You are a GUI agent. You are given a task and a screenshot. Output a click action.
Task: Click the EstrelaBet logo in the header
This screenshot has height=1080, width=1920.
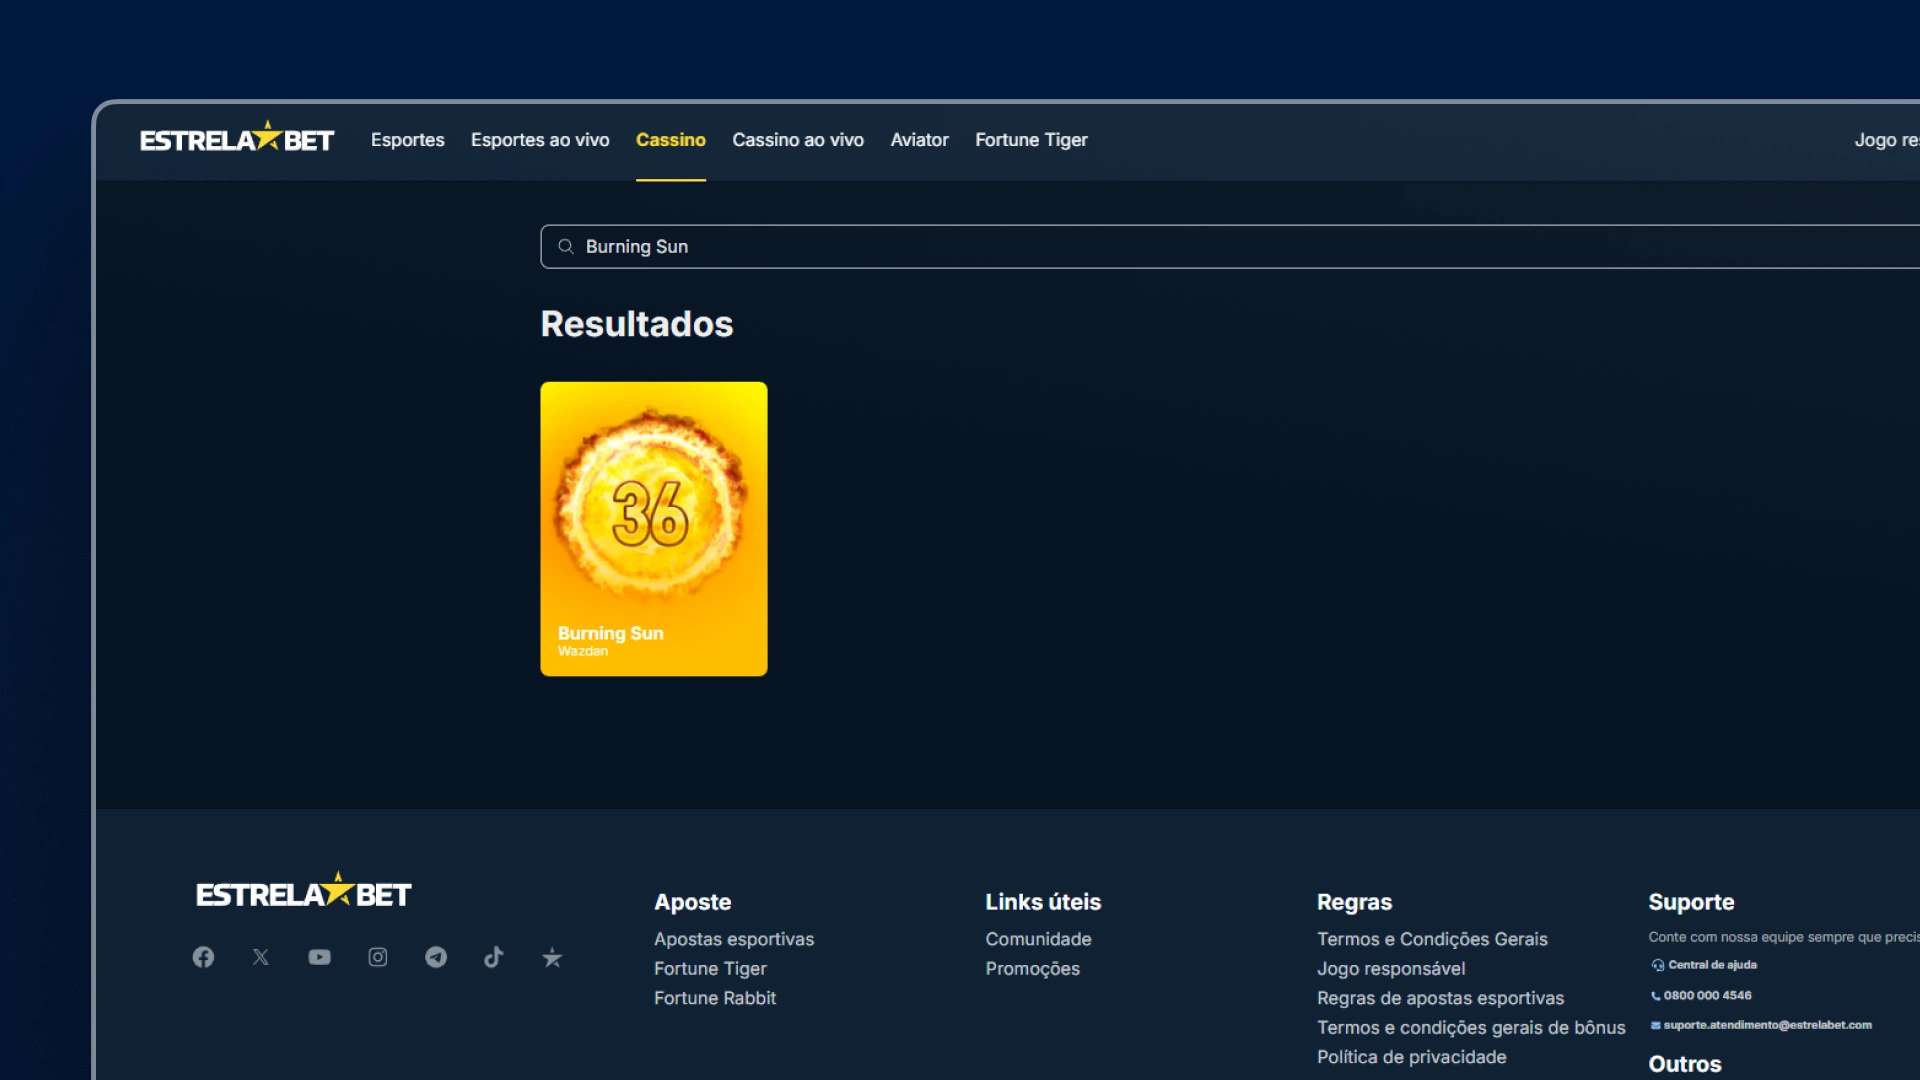pyautogui.click(x=237, y=139)
